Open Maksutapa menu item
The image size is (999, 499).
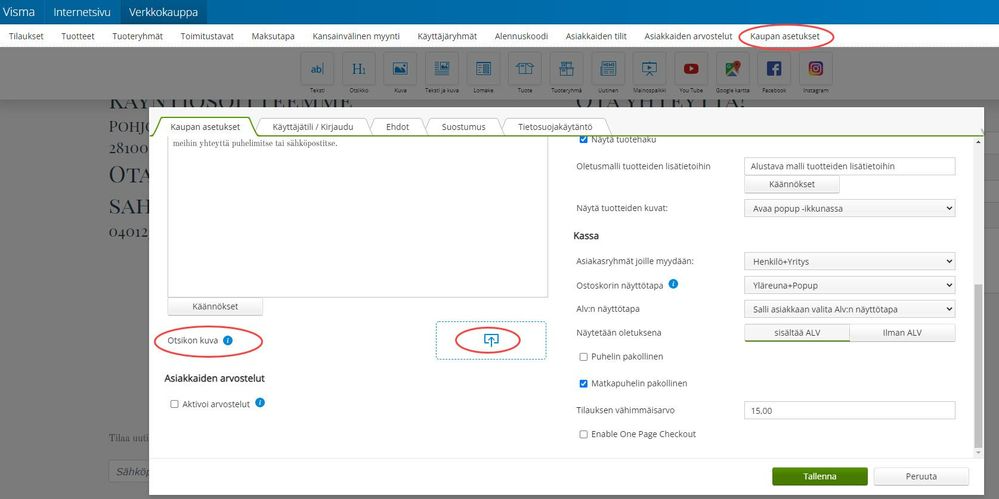coord(273,36)
